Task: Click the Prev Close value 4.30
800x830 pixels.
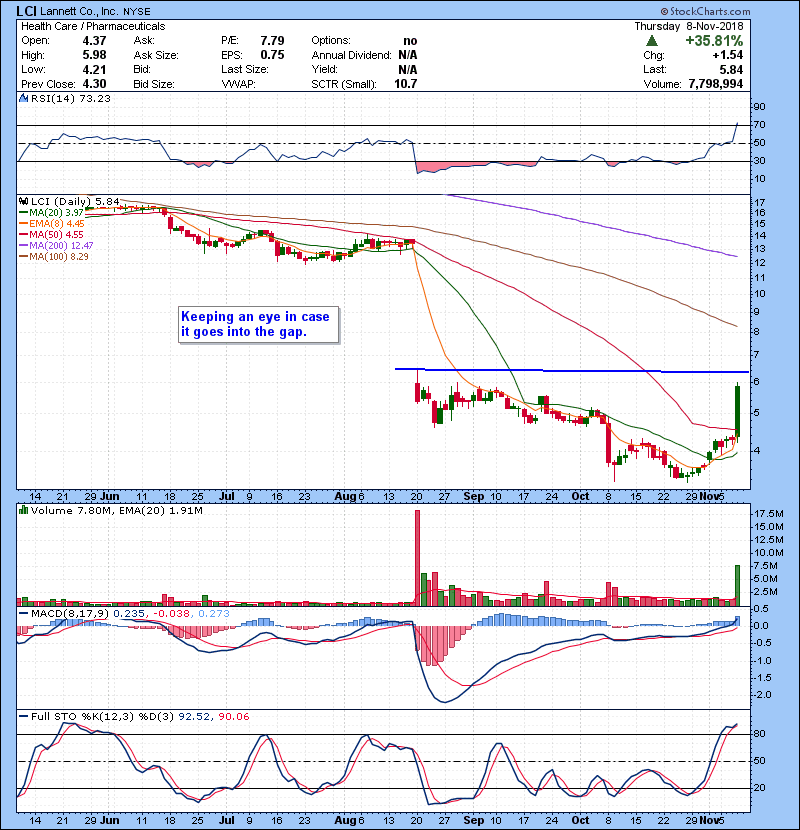Action: [94, 84]
